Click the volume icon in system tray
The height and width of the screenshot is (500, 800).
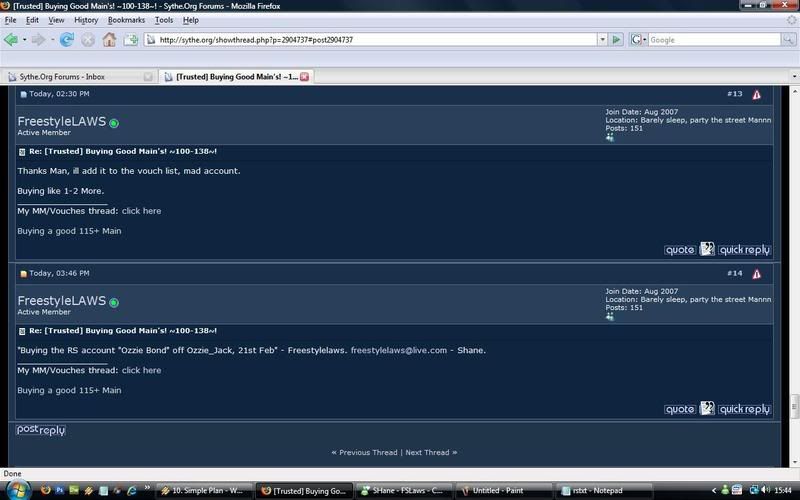[x=765, y=490]
